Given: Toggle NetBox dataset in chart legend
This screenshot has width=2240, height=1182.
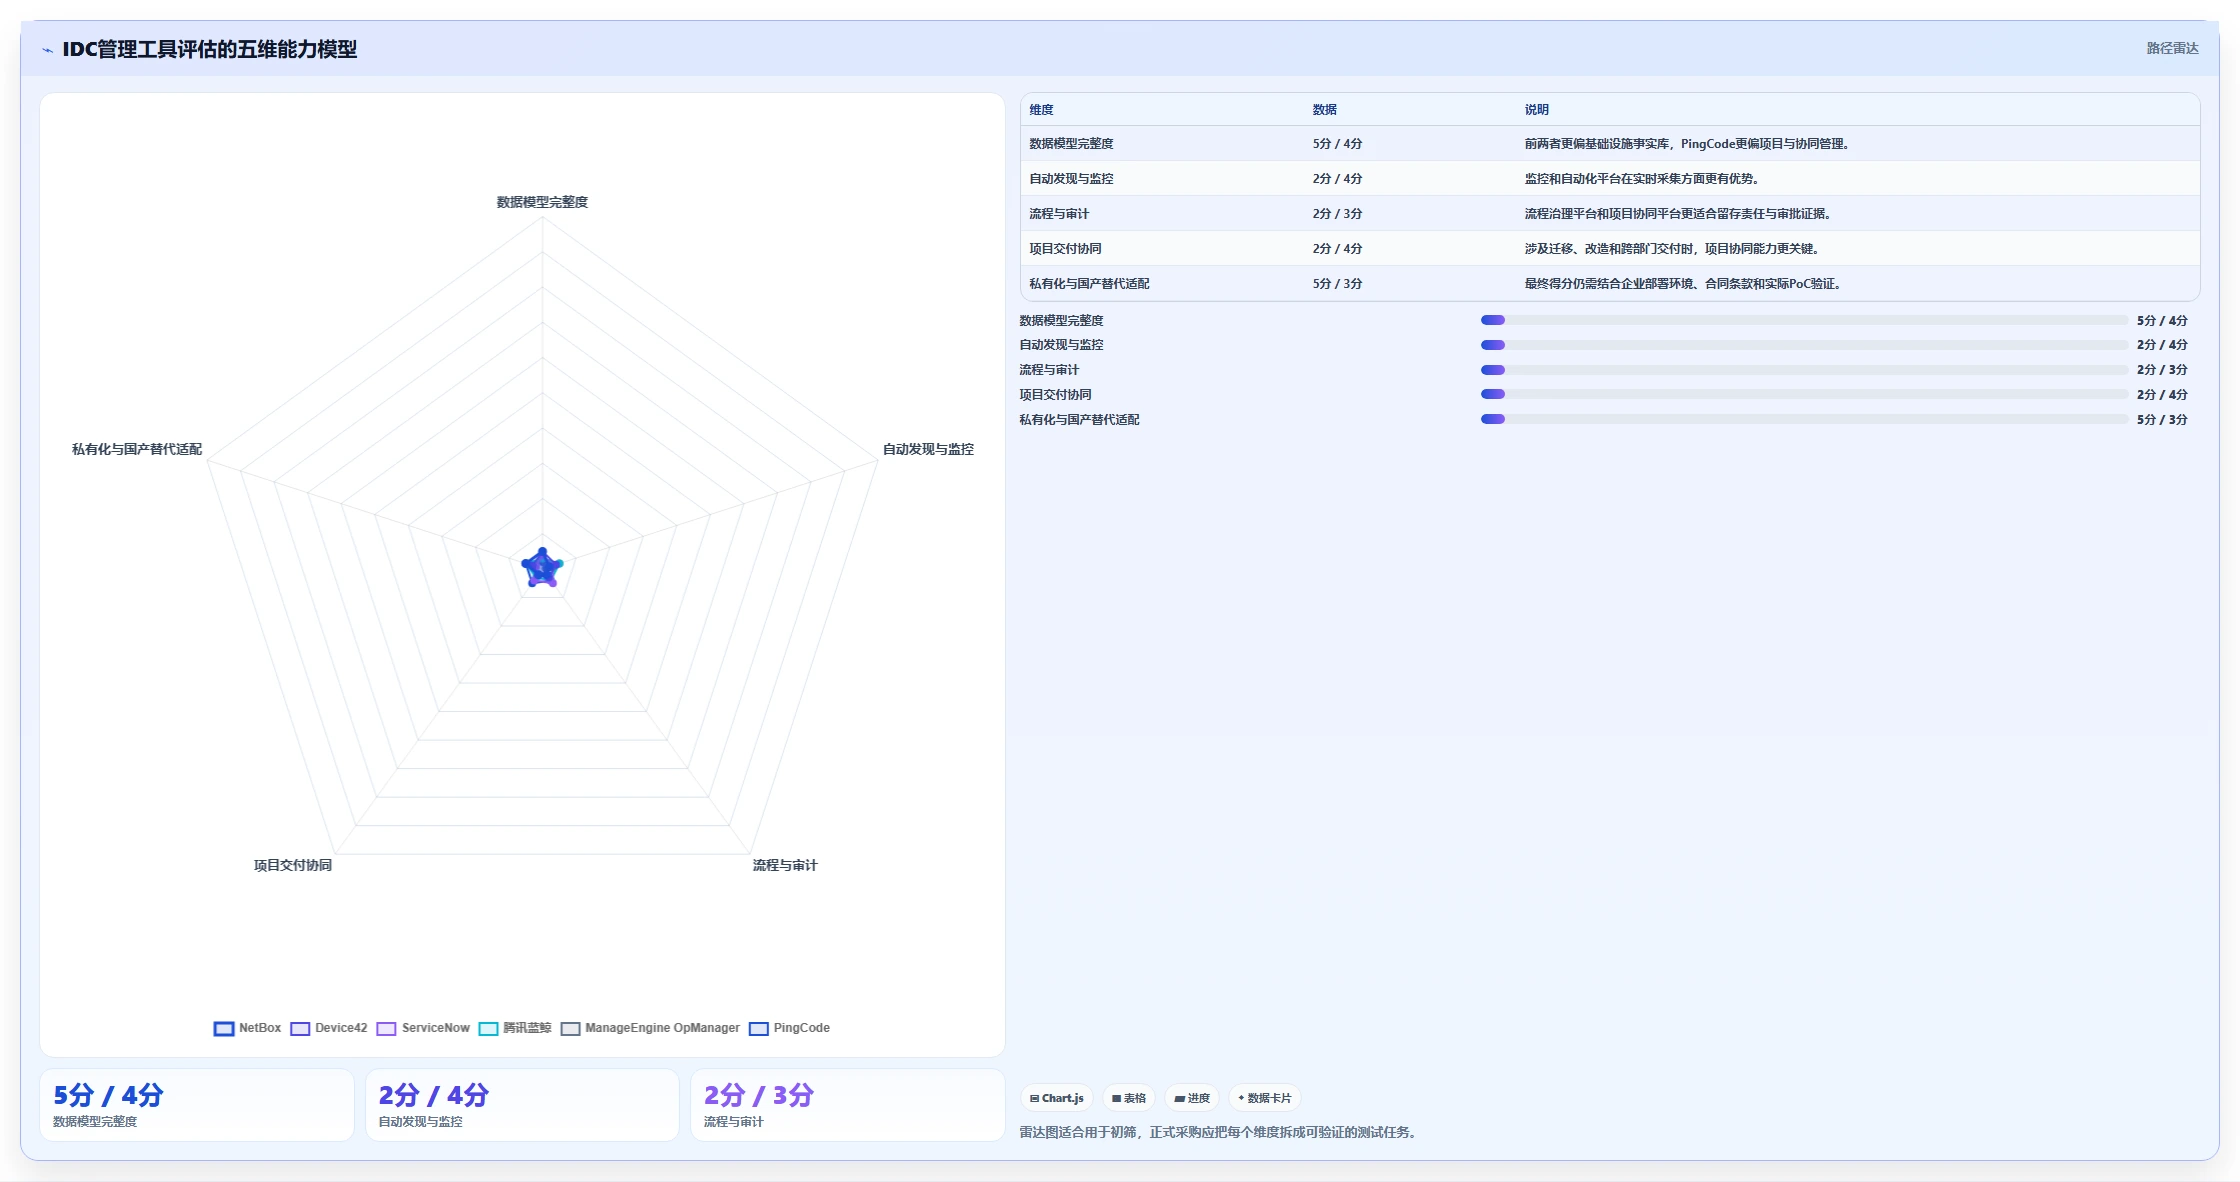Looking at the screenshot, I should (x=247, y=1028).
